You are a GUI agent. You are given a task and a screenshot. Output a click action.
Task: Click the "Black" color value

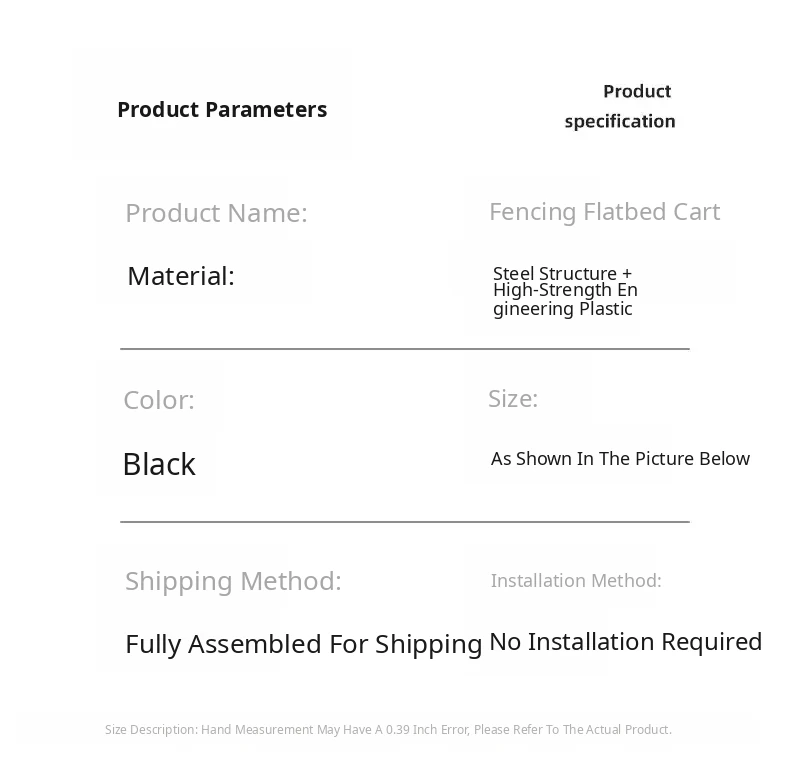tap(159, 464)
